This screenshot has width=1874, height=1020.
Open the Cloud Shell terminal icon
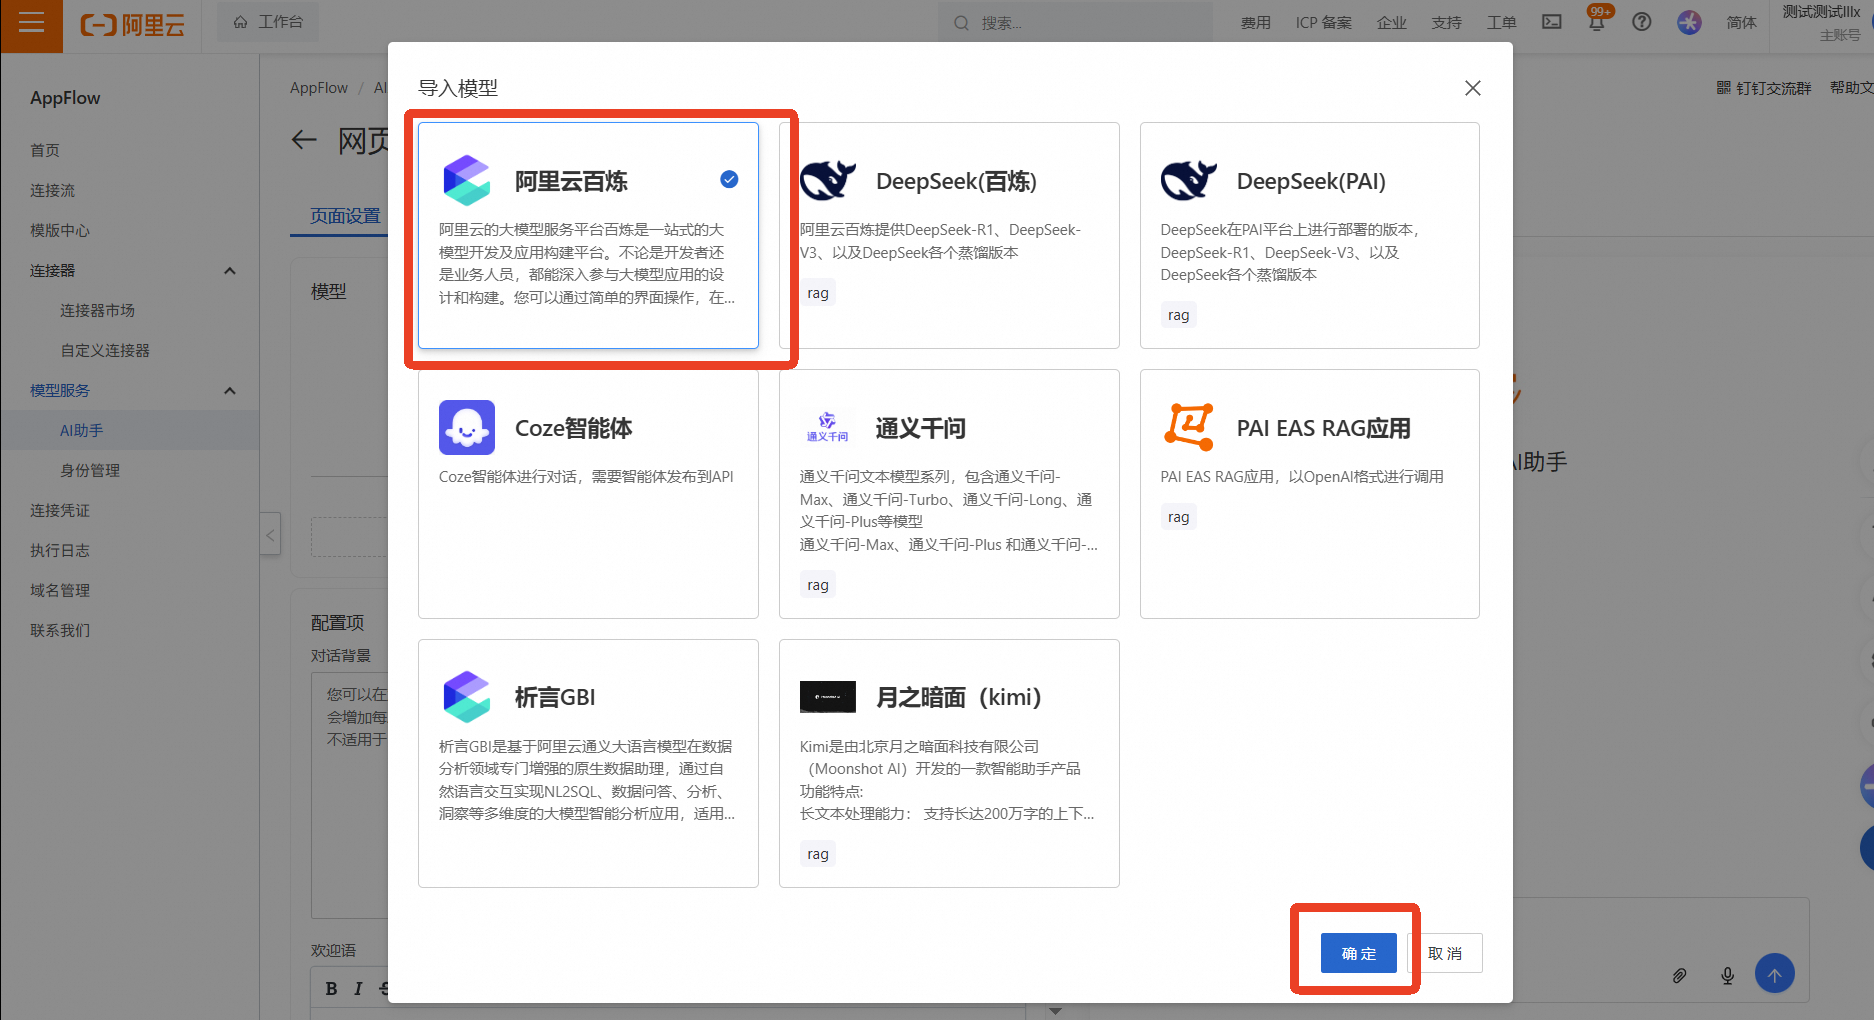tap(1551, 22)
